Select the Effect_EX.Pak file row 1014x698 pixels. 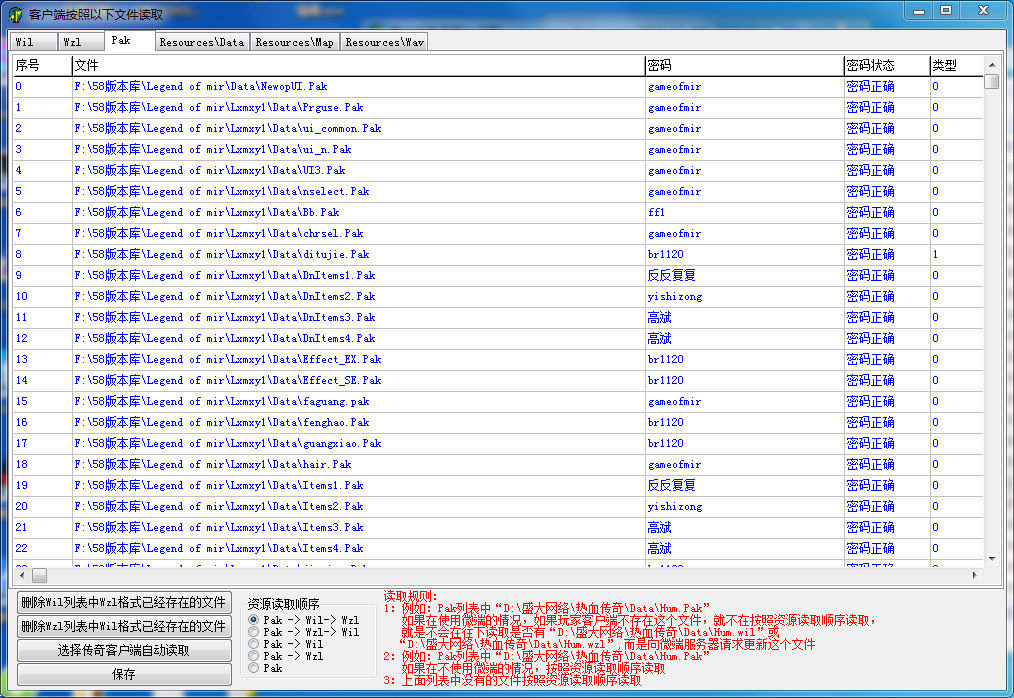[x=498, y=359]
